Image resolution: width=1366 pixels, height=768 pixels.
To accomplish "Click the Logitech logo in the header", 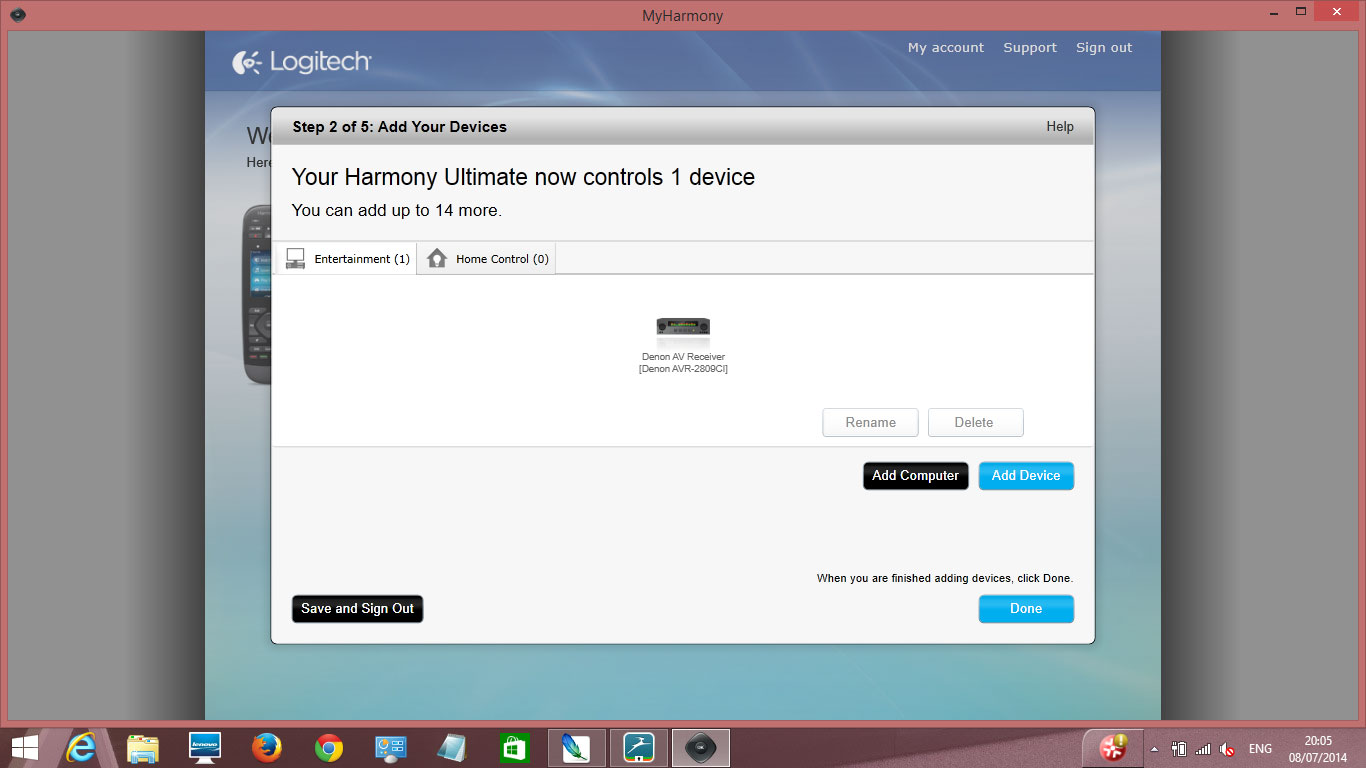I will tap(302, 62).
